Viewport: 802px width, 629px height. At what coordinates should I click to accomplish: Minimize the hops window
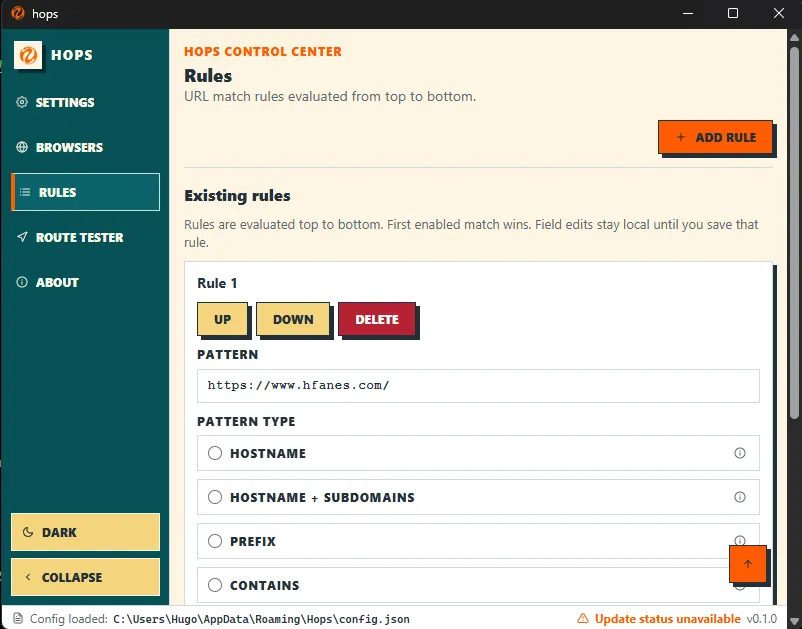(x=688, y=13)
